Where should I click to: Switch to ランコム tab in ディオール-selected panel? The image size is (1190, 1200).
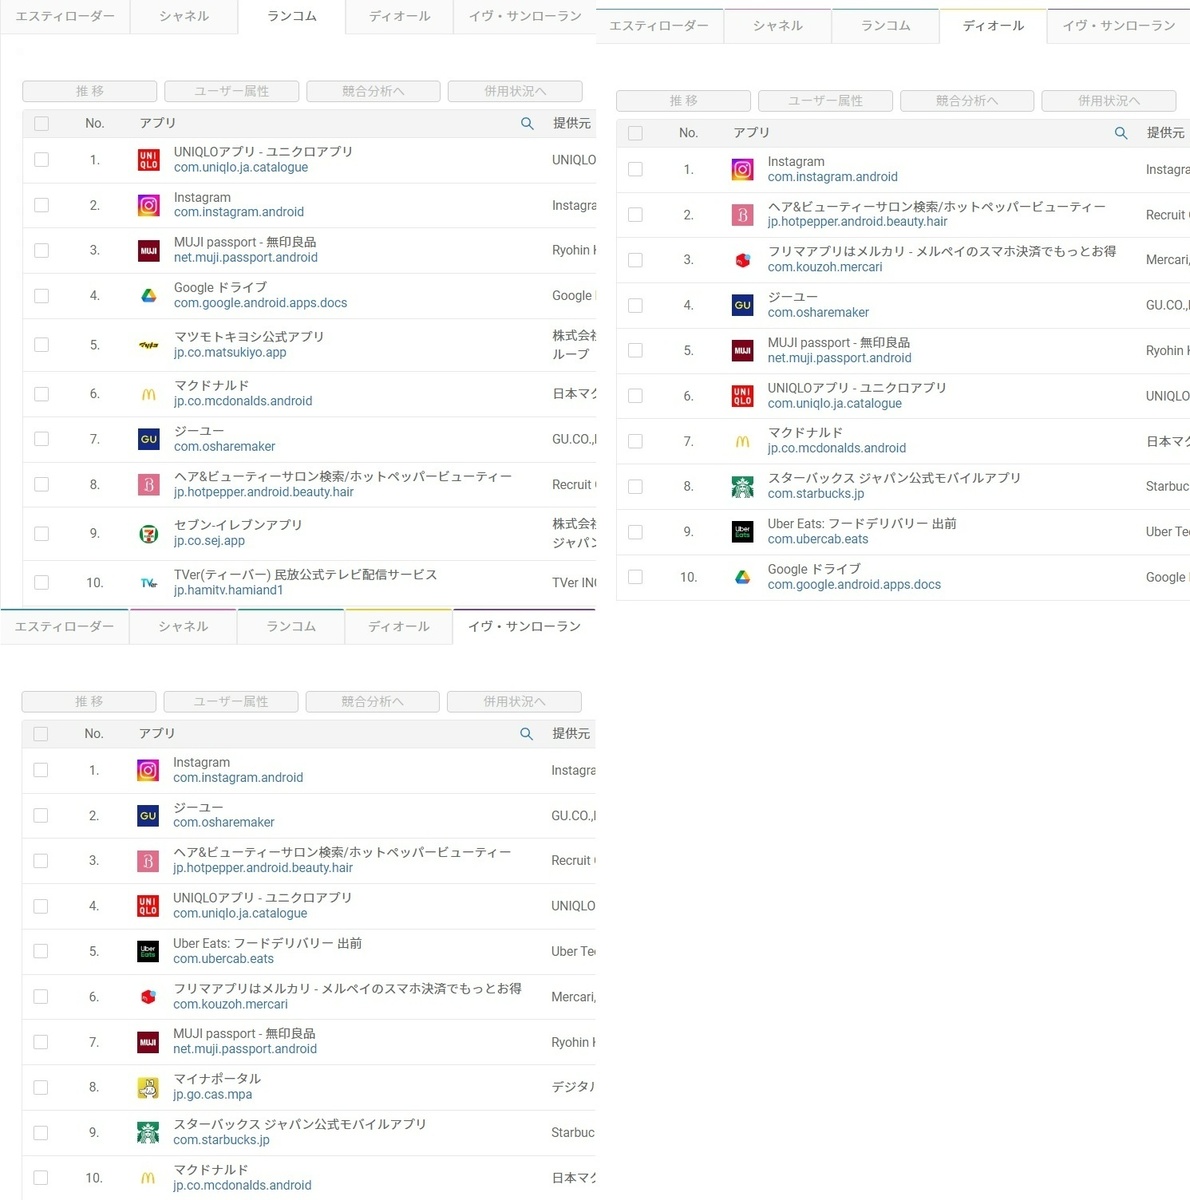885,26
